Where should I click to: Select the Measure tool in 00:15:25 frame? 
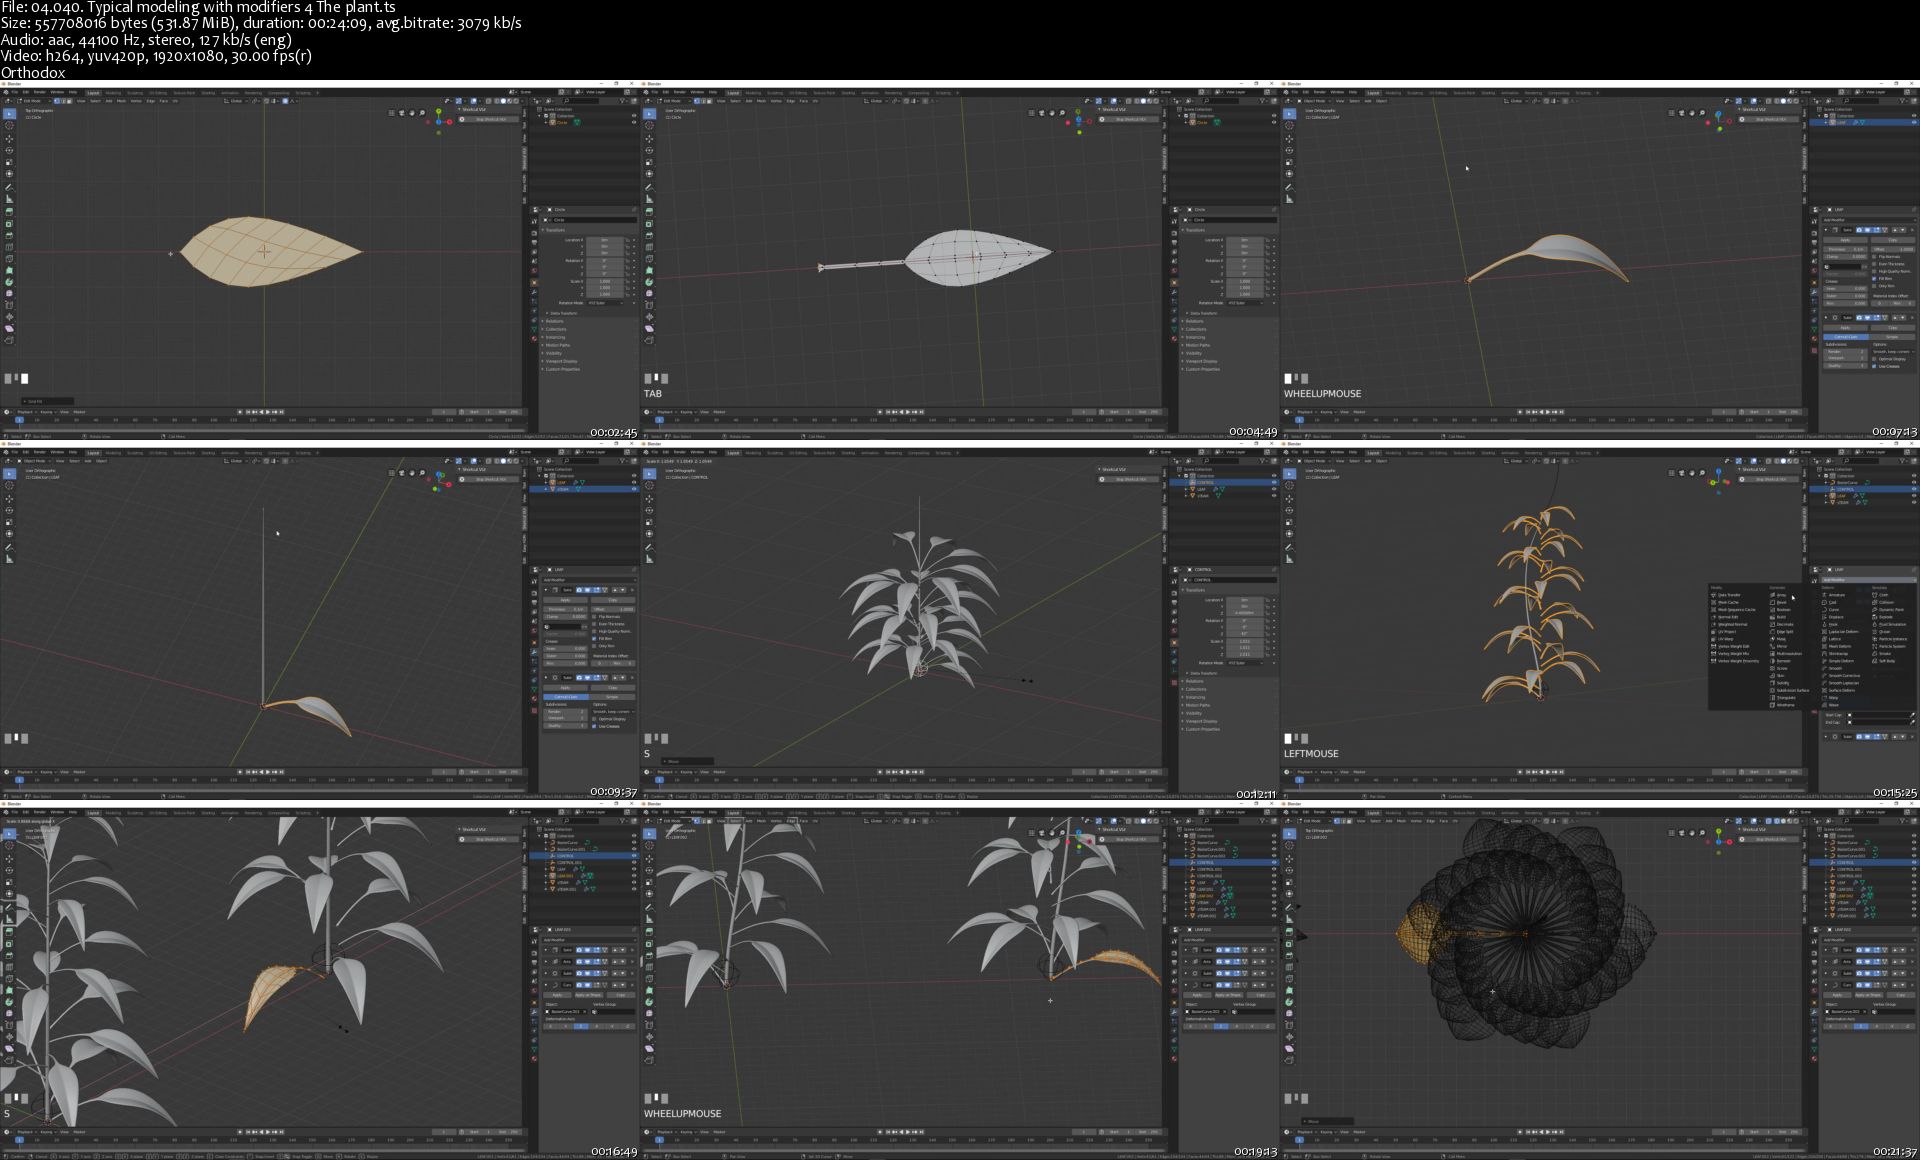[x=1289, y=559]
